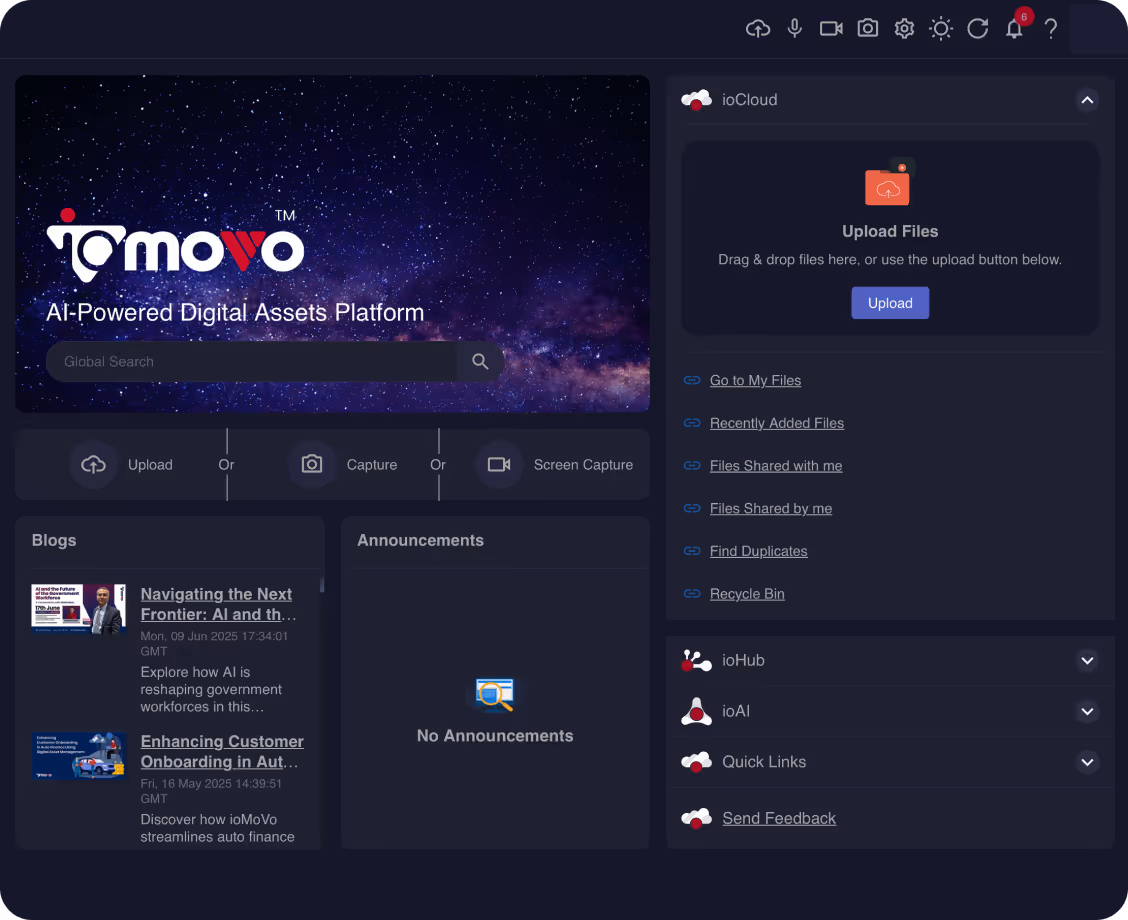Start audio recording with the microphone icon

click(794, 29)
